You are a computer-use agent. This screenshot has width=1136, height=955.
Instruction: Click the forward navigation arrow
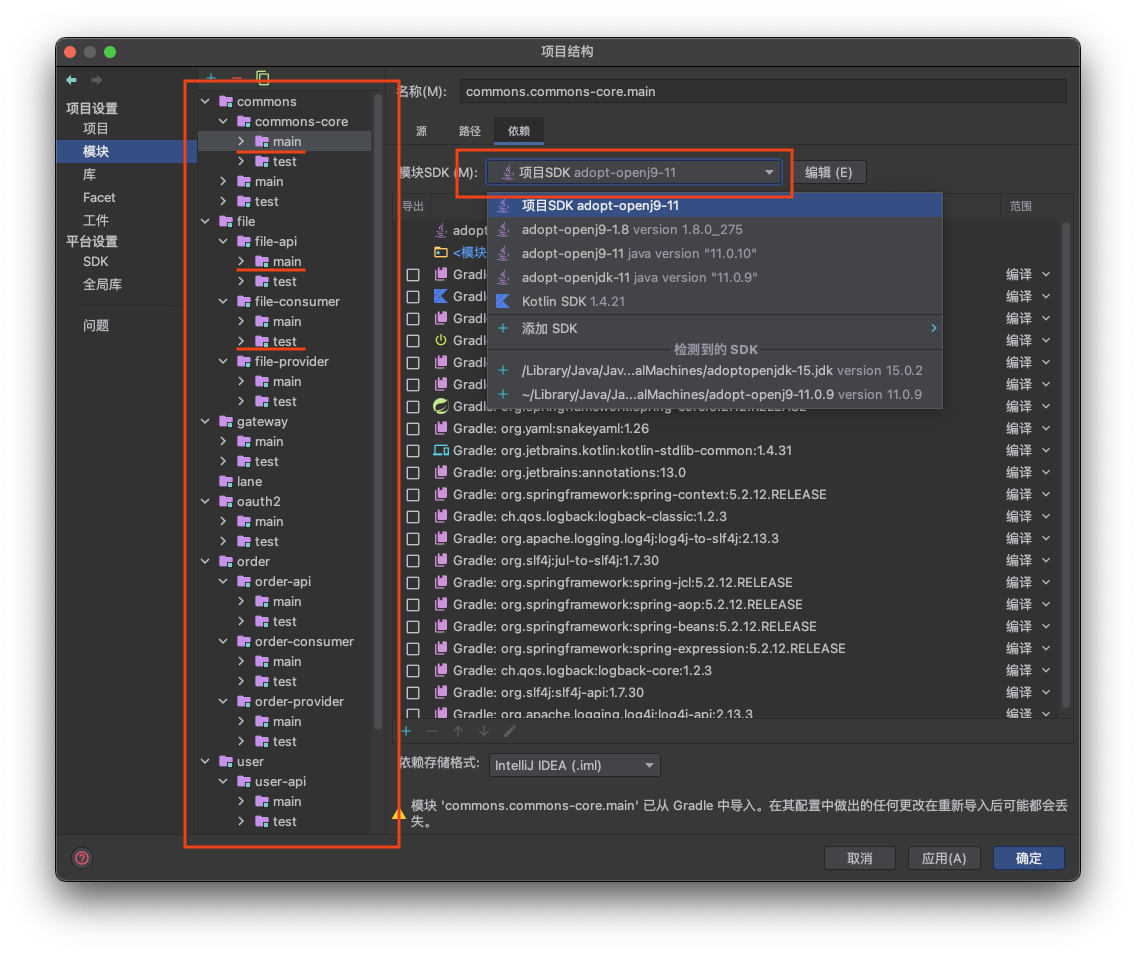tap(96, 80)
